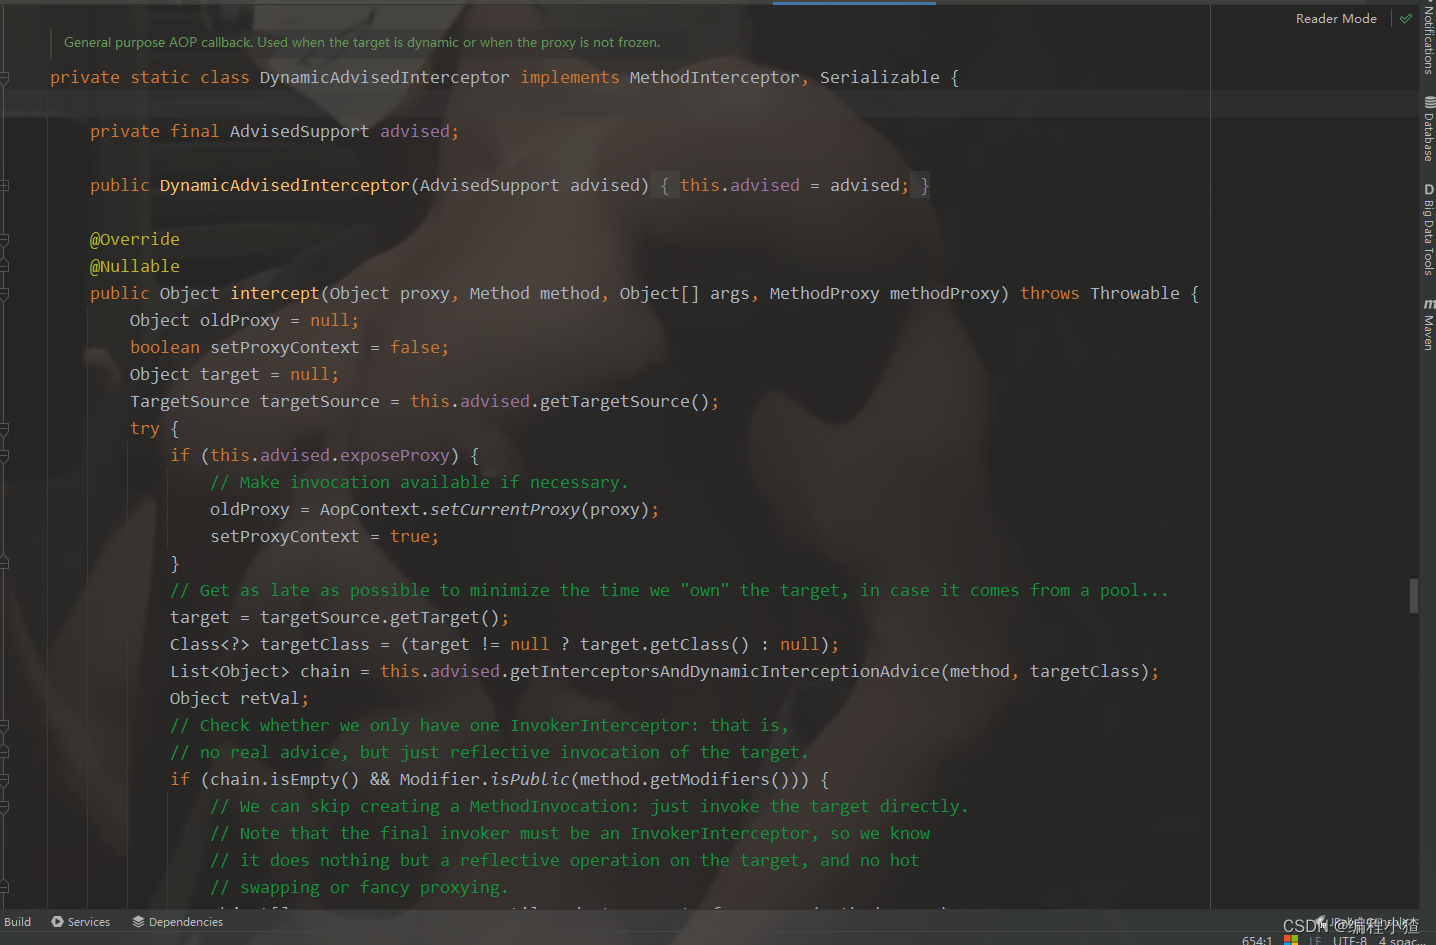Click the @Override annotation

135,240
